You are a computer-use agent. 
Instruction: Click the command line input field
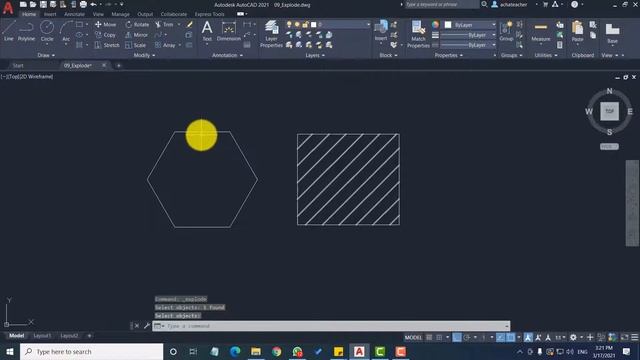click(x=331, y=326)
